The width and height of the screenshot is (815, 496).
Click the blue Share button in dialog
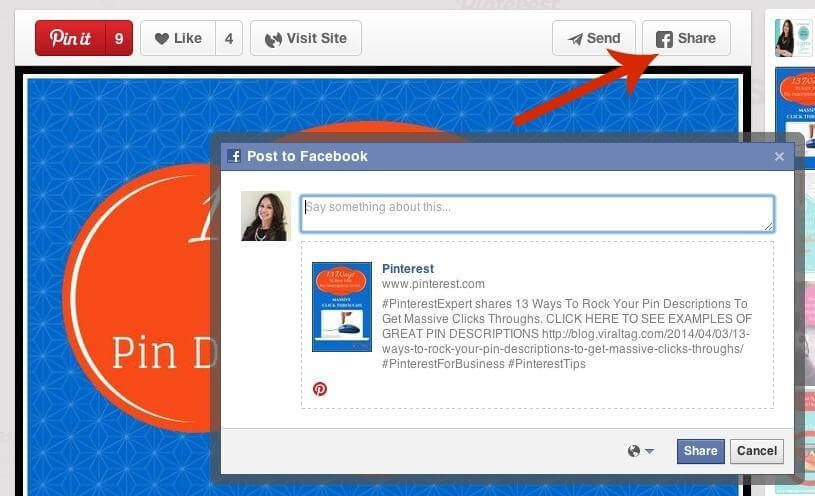(700, 451)
